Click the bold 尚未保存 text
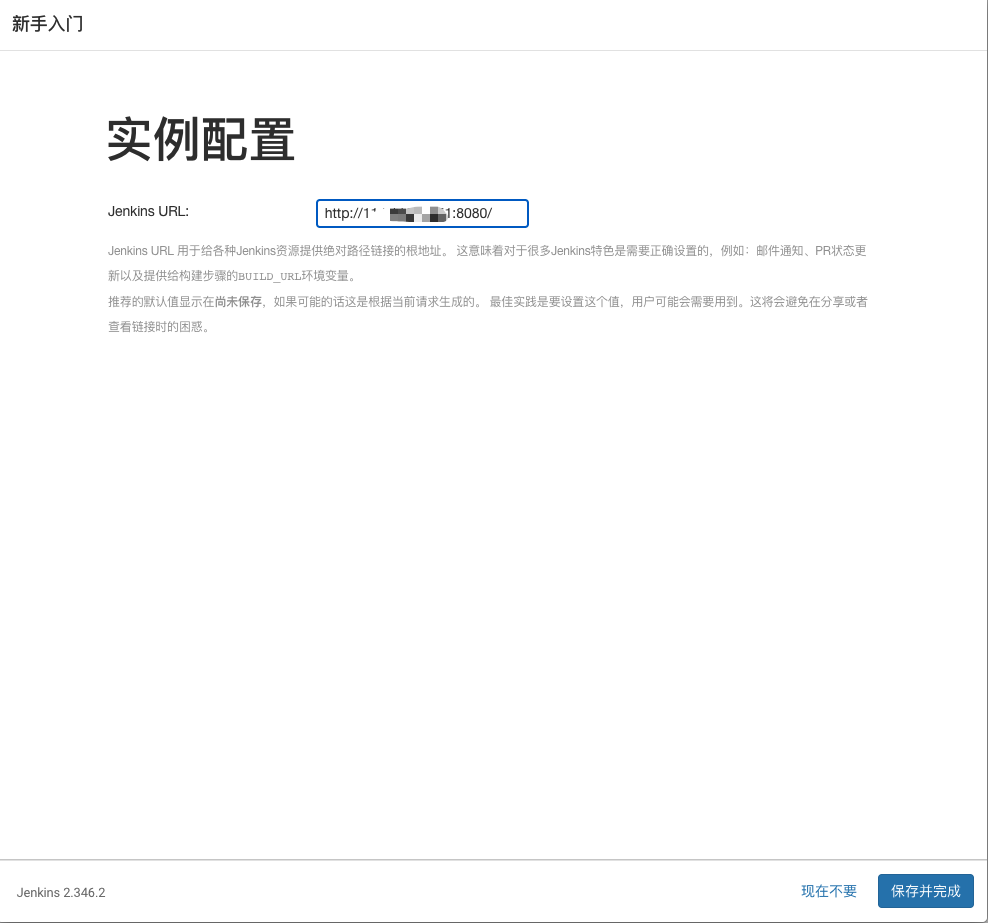 [238, 302]
